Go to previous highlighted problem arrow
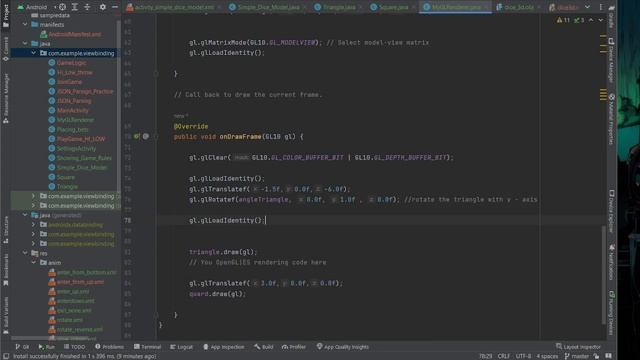The image size is (640, 360). coord(591,20)
